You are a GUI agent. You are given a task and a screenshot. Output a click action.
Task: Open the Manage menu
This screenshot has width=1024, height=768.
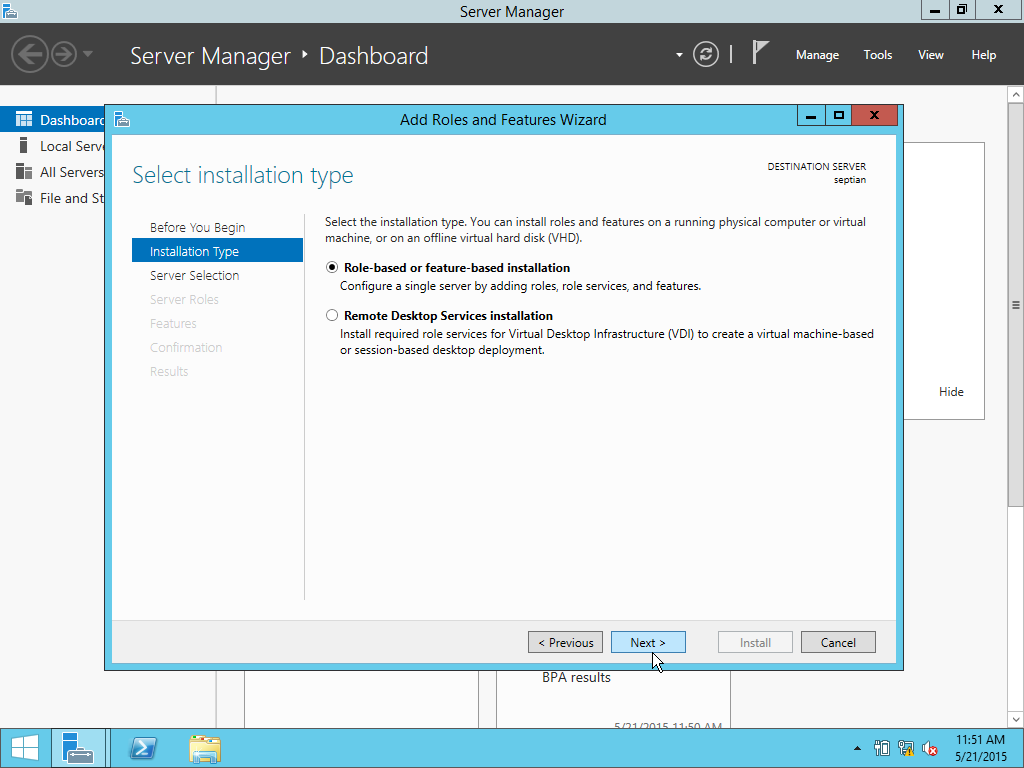(x=817, y=55)
